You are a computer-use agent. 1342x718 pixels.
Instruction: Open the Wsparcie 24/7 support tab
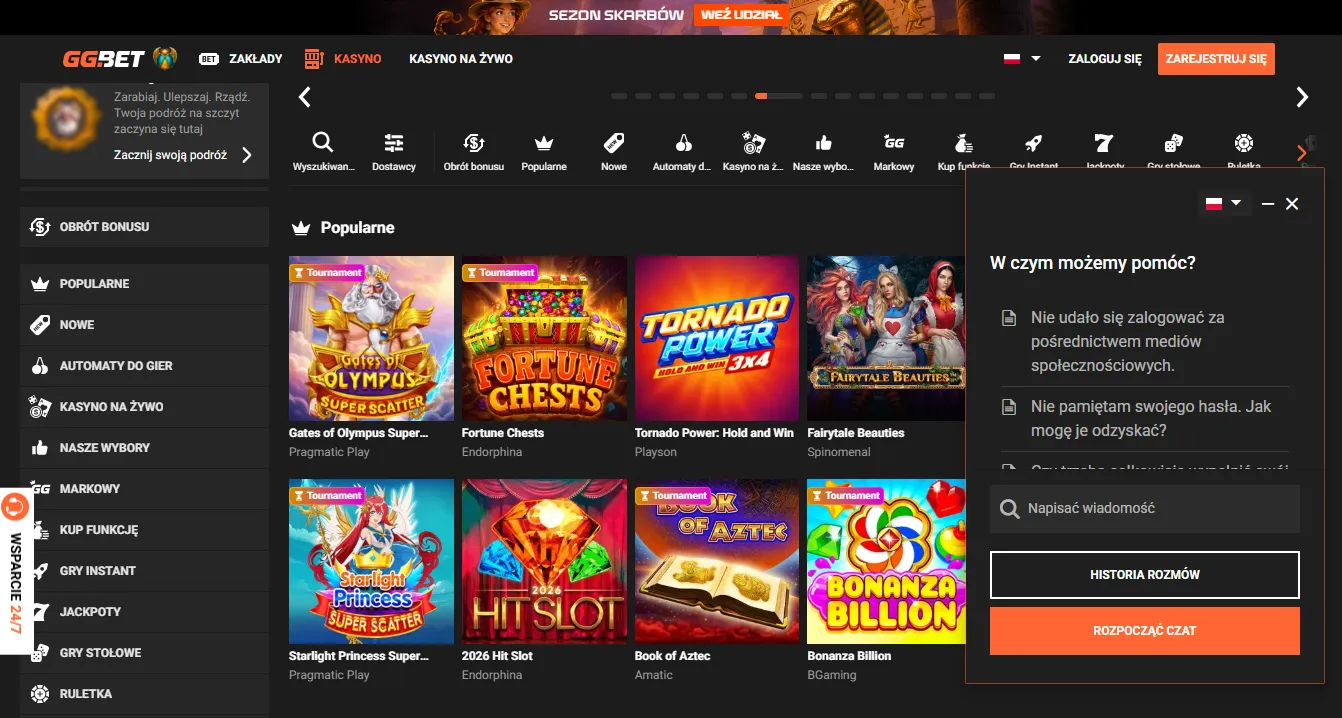pyautogui.click(x=16, y=570)
